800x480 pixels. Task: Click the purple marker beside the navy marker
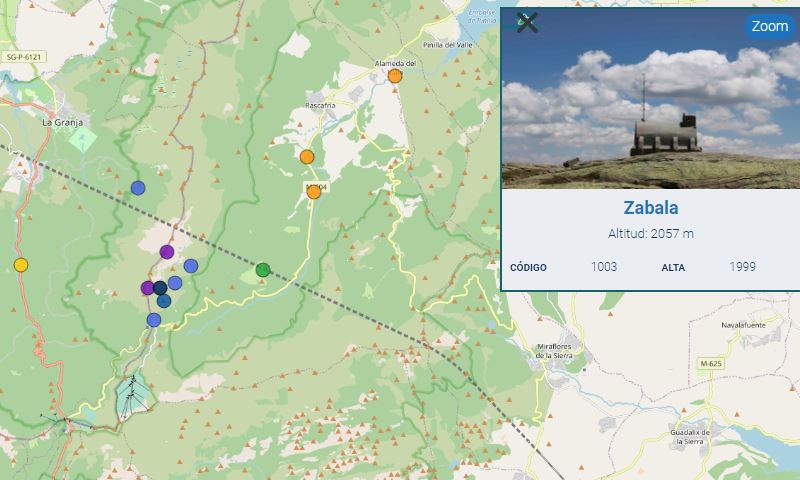coord(148,288)
